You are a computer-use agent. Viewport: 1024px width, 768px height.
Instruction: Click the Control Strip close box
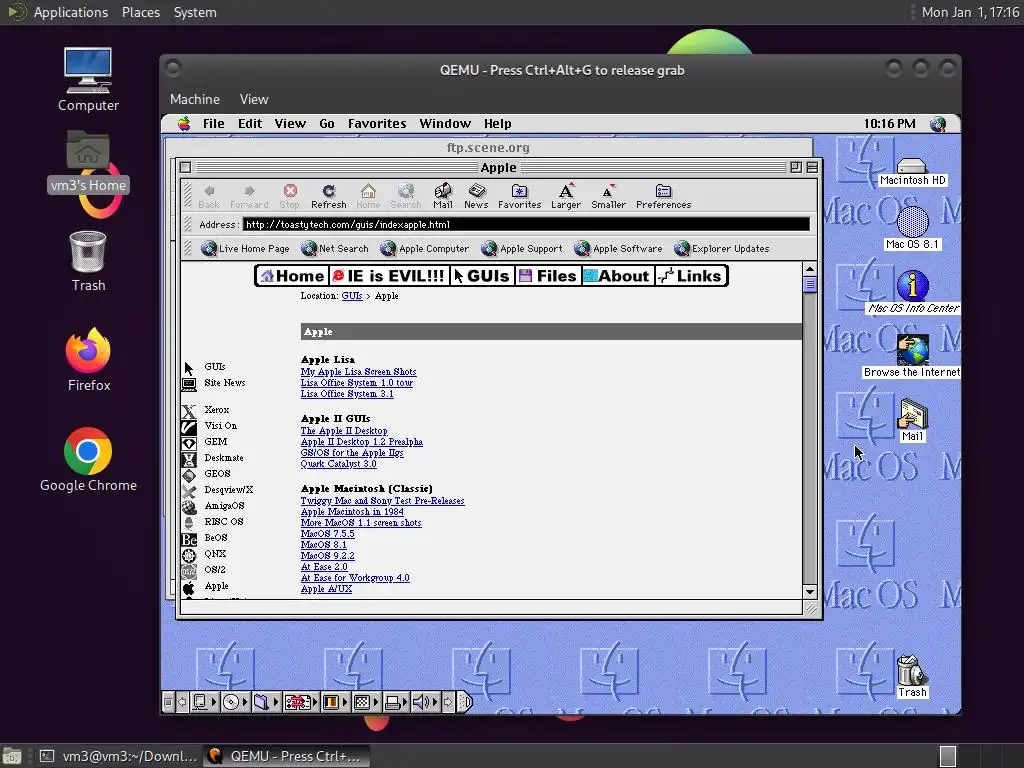coord(168,702)
